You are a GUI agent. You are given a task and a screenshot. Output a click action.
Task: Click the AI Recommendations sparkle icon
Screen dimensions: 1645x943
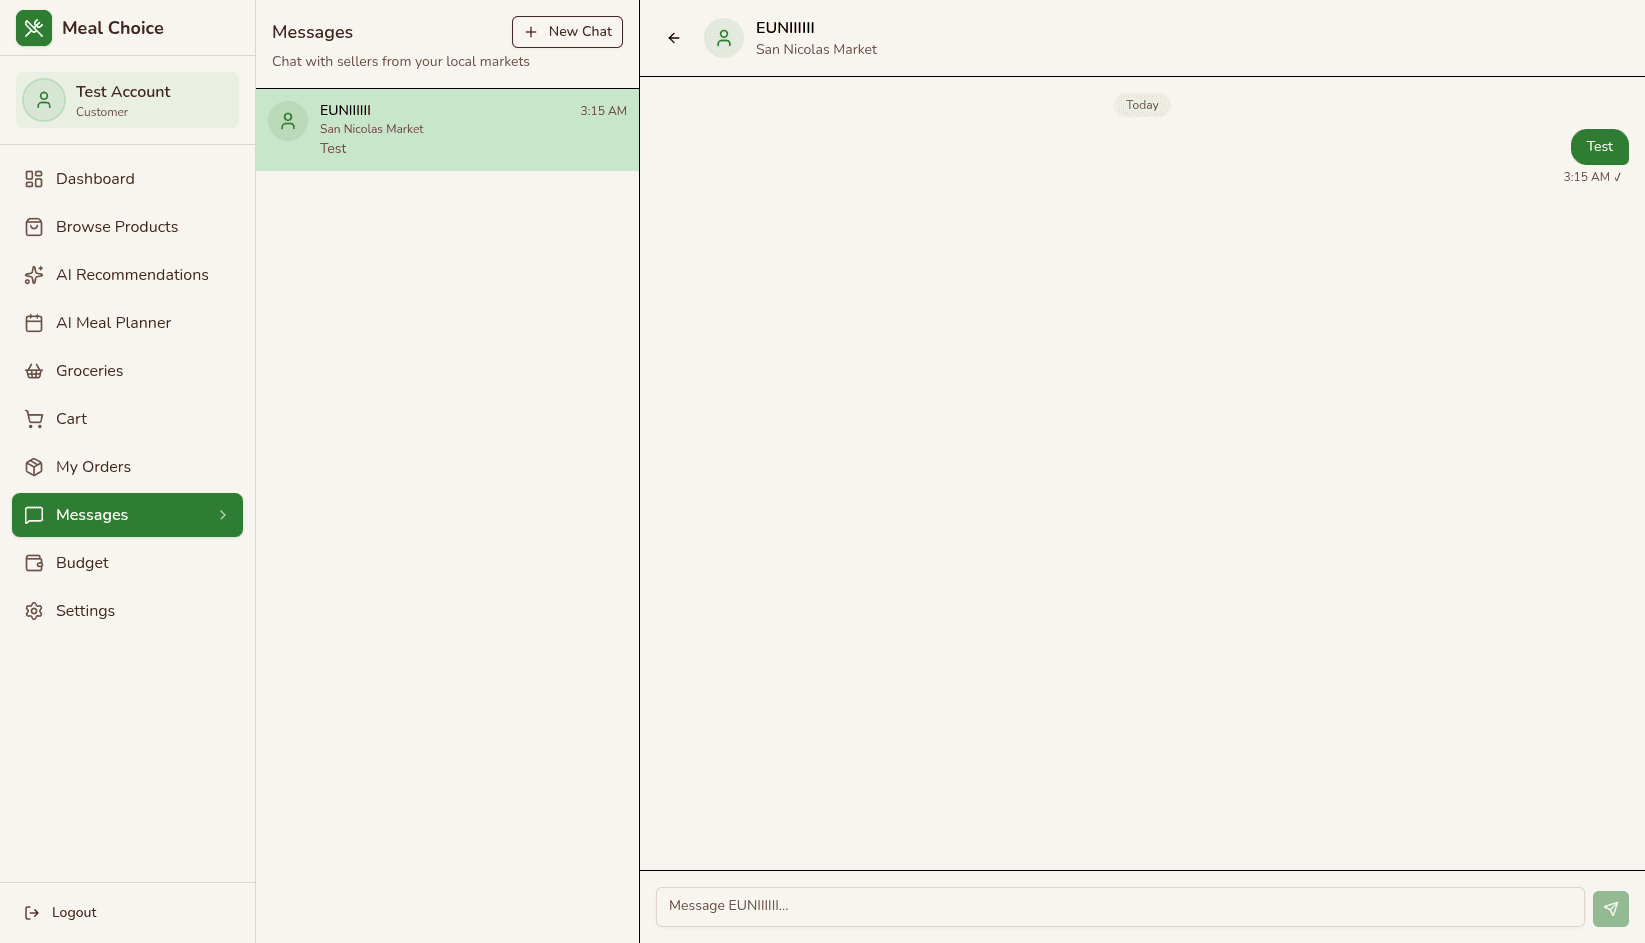34,275
